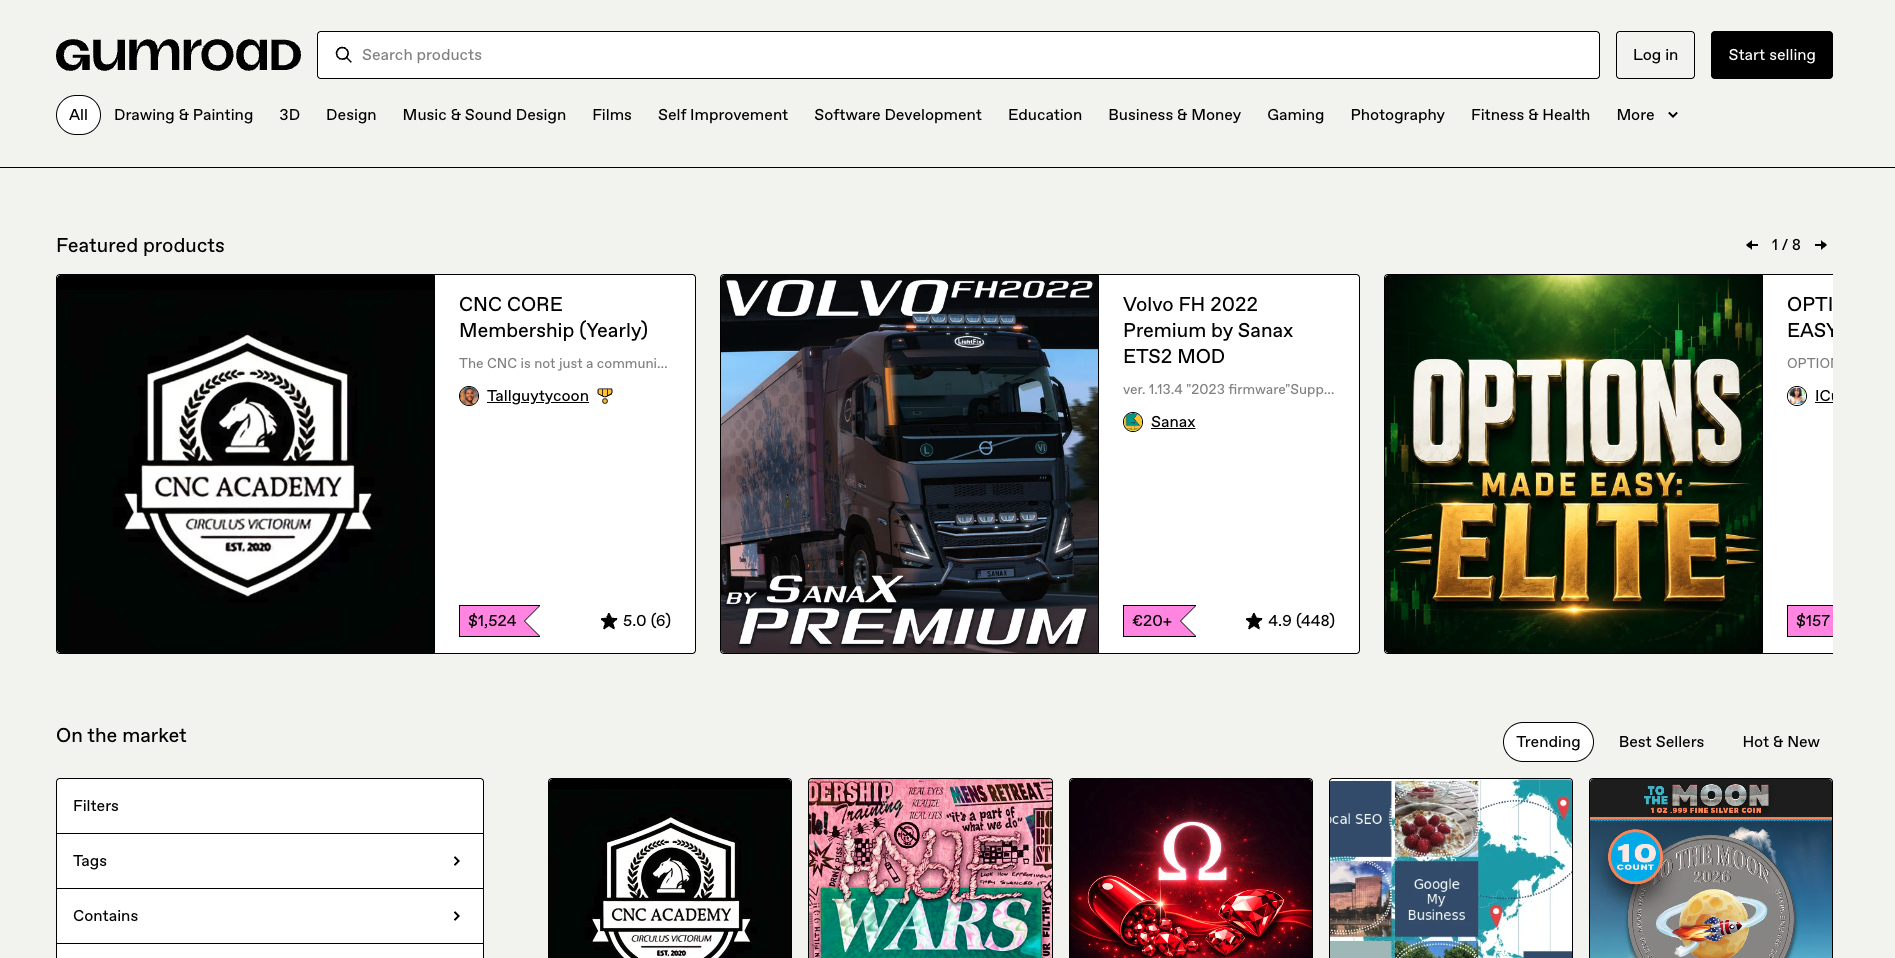The height and width of the screenshot is (958, 1895).
Task: Click the $1,524 price tag
Action: pyautogui.click(x=499, y=621)
